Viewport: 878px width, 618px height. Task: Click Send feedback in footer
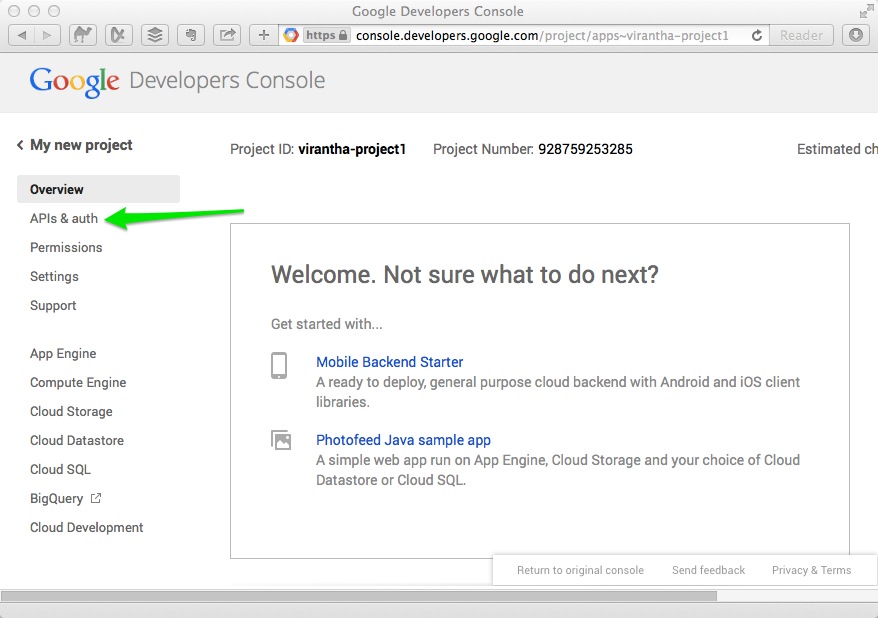[708, 570]
